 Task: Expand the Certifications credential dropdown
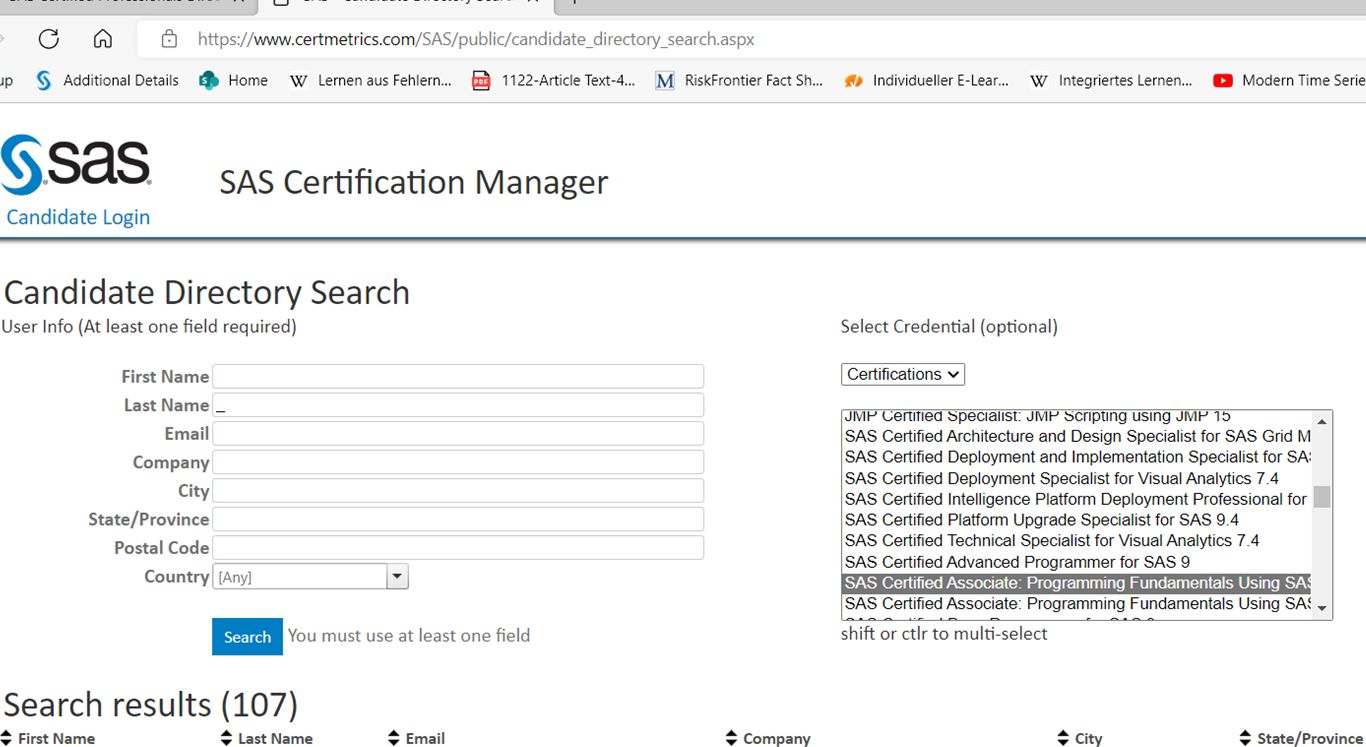click(x=902, y=374)
